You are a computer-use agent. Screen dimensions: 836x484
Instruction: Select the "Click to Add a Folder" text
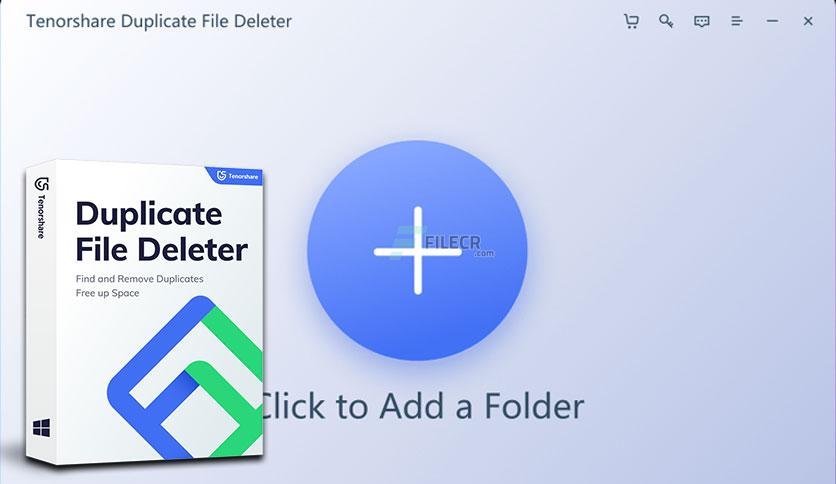click(421, 406)
